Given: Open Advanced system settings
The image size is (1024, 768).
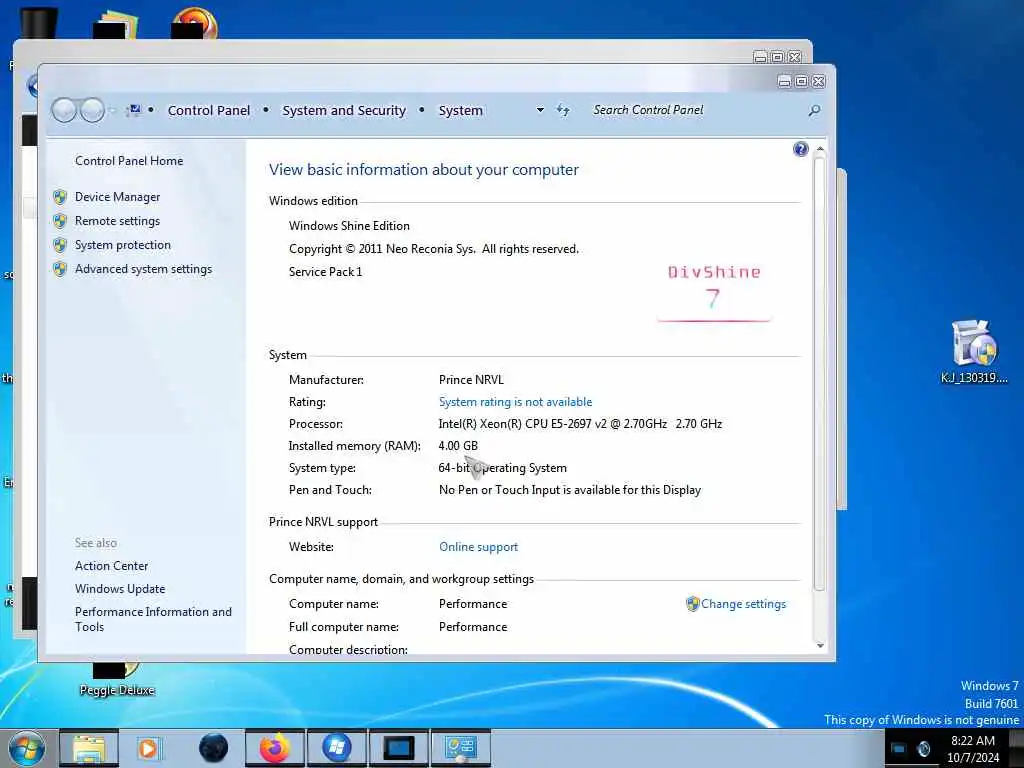Looking at the screenshot, I should coord(143,269).
